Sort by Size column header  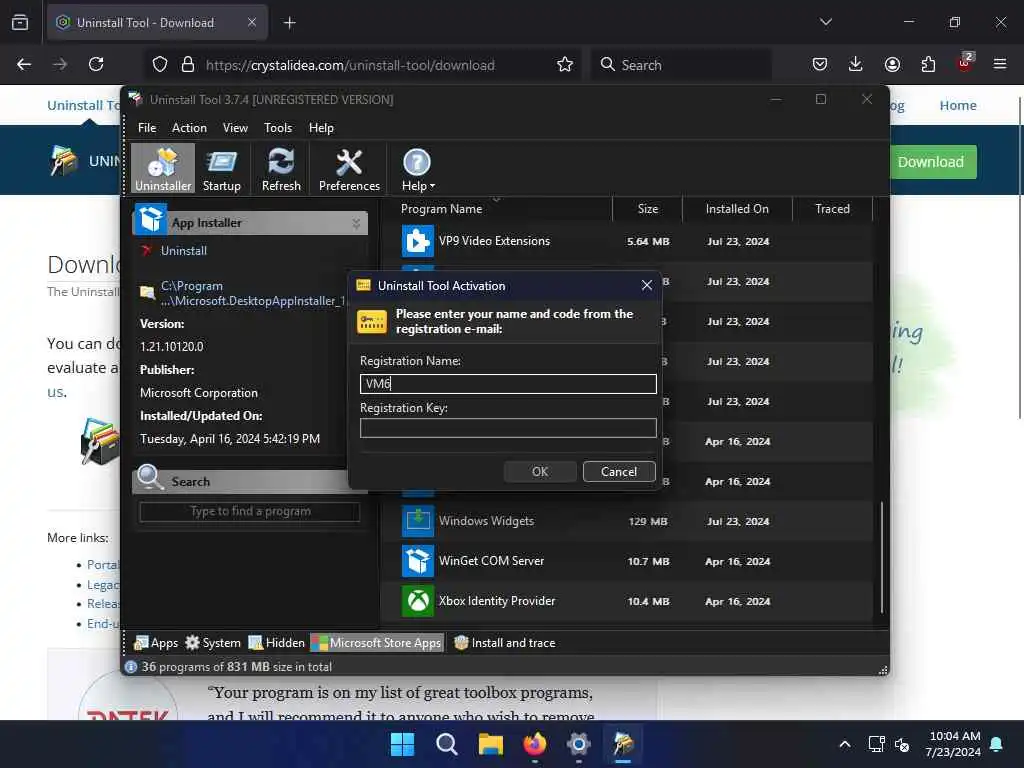[647, 209]
